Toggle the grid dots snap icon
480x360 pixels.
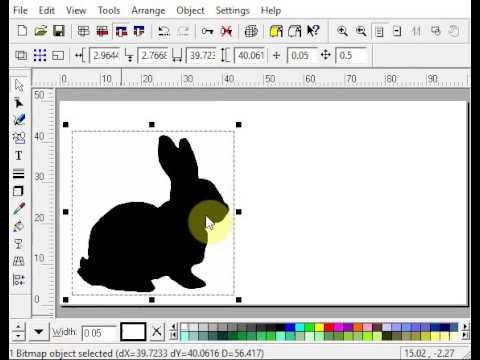(x=40, y=55)
